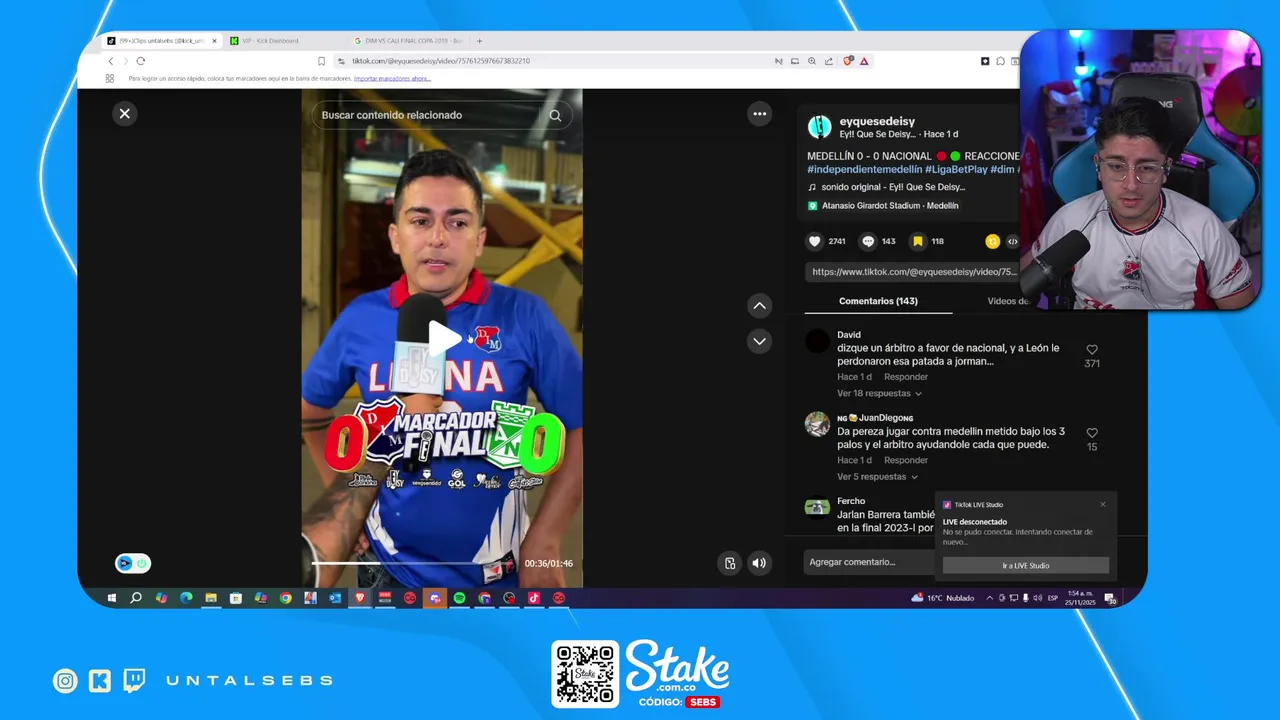
Task: Go to previous video with up arrow
Action: 760,306
